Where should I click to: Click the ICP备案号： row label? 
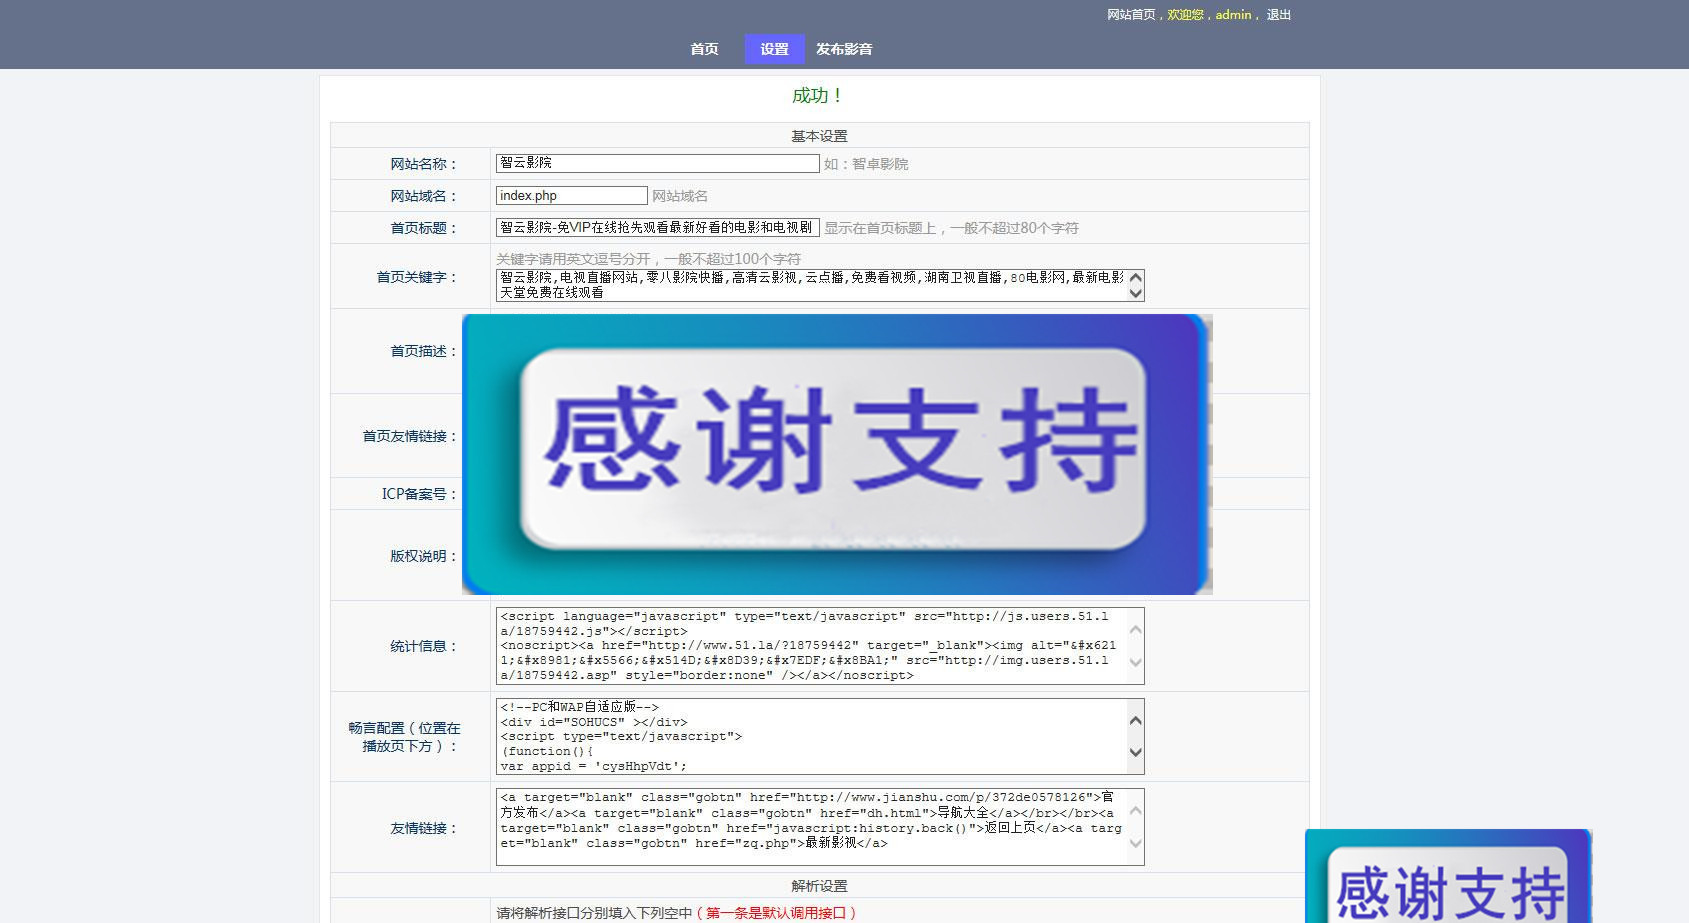coord(420,494)
